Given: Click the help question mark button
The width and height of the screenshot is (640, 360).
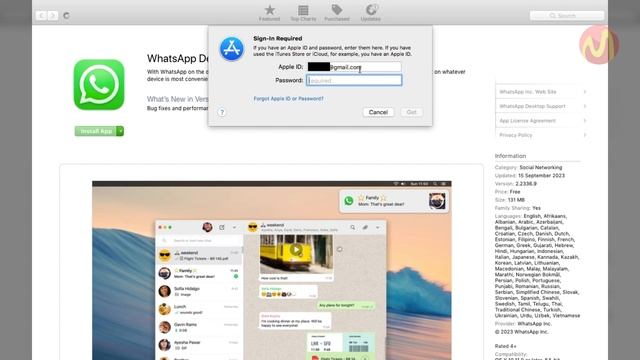Looking at the screenshot, I should [222, 112].
